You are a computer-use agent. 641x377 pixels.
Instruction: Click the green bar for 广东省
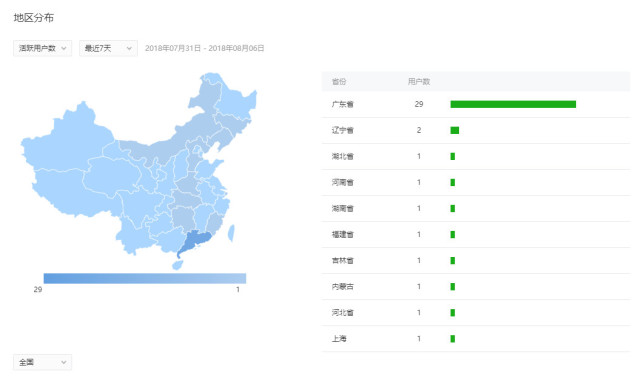coord(513,104)
